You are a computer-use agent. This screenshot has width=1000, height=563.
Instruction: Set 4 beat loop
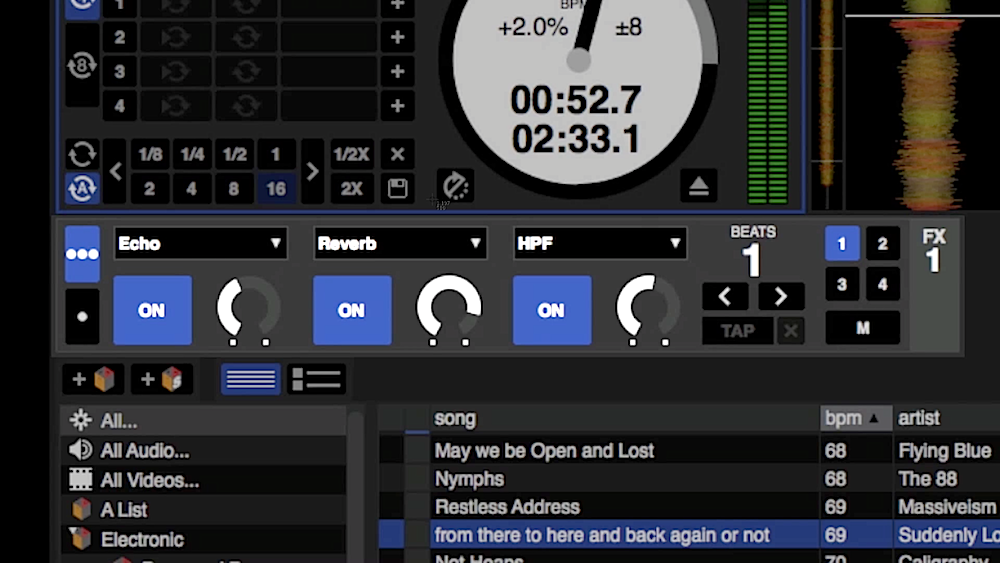(192, 189)
